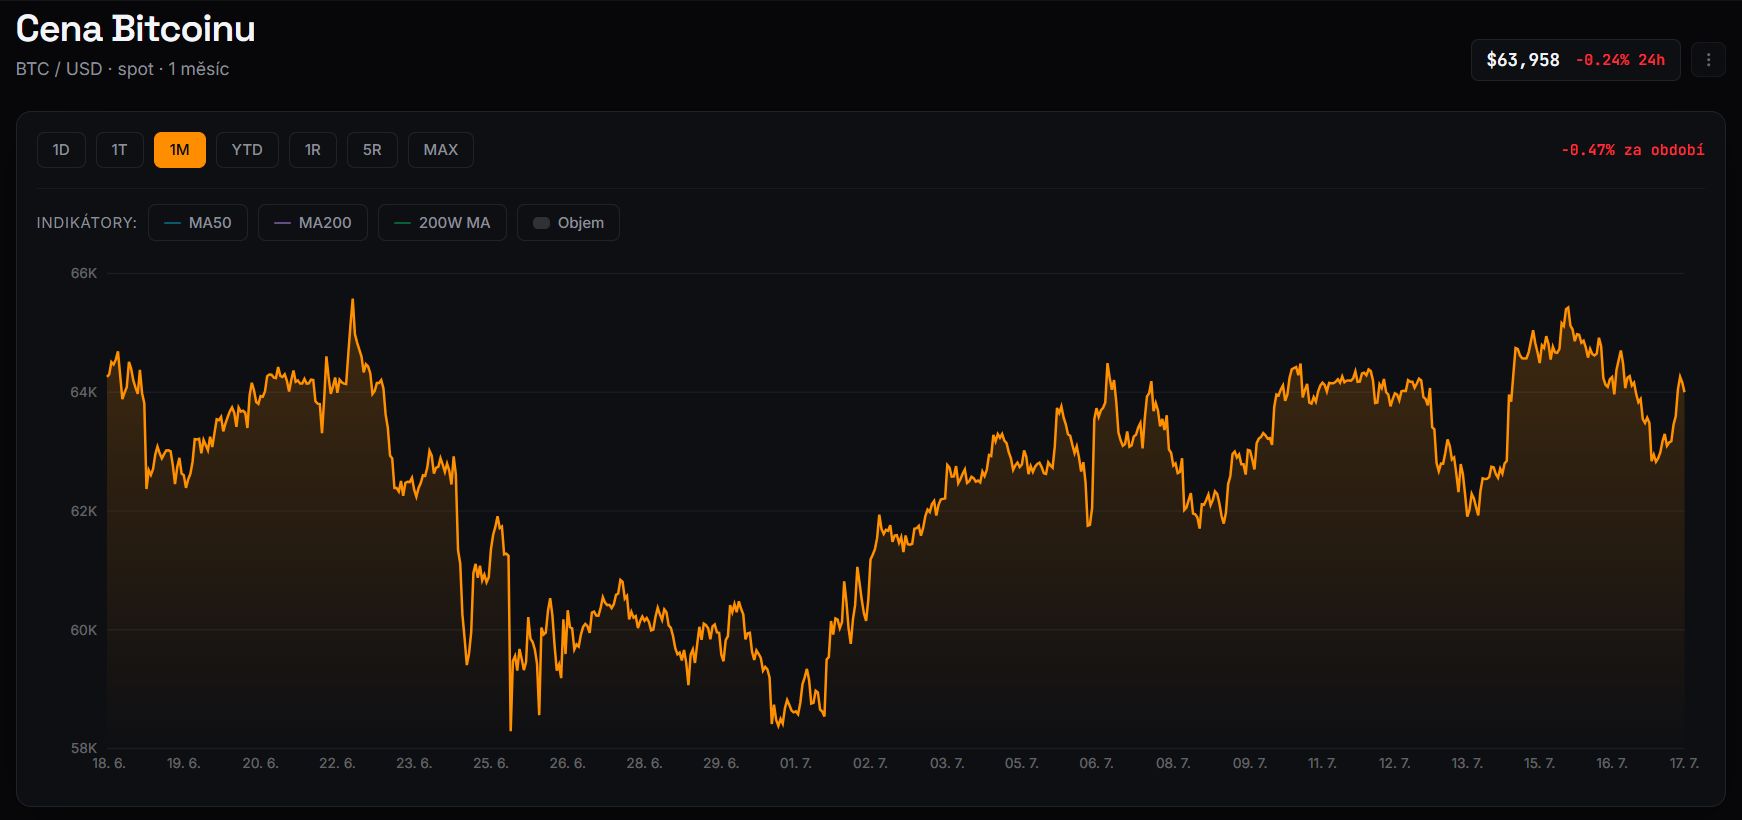Click the 05. 7. date label
This screenshot has width=1742, height=820.
pyautogui.click(x=1022, y=763)
